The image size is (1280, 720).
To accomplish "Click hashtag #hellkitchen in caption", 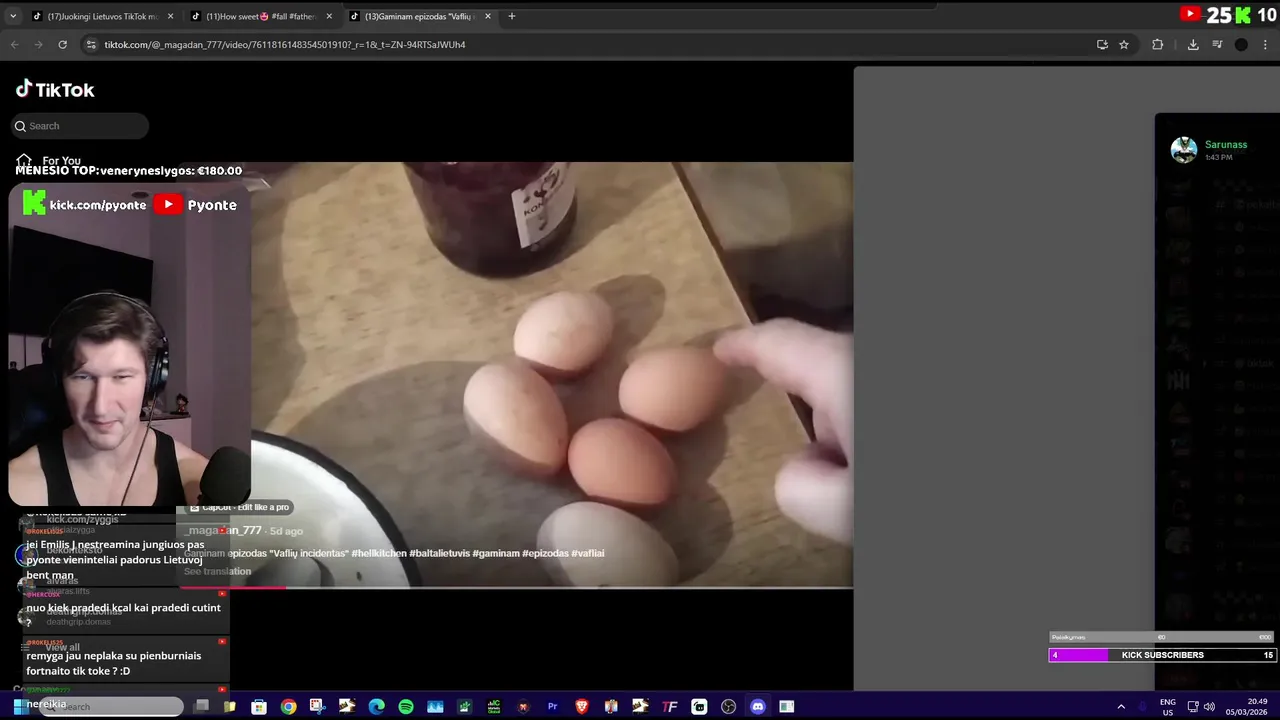I will 379,553.
